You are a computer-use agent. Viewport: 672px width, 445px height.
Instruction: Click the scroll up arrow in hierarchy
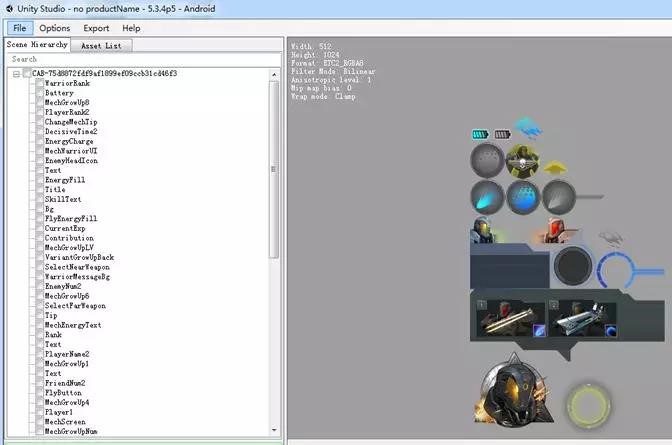[x=274, y=75]
